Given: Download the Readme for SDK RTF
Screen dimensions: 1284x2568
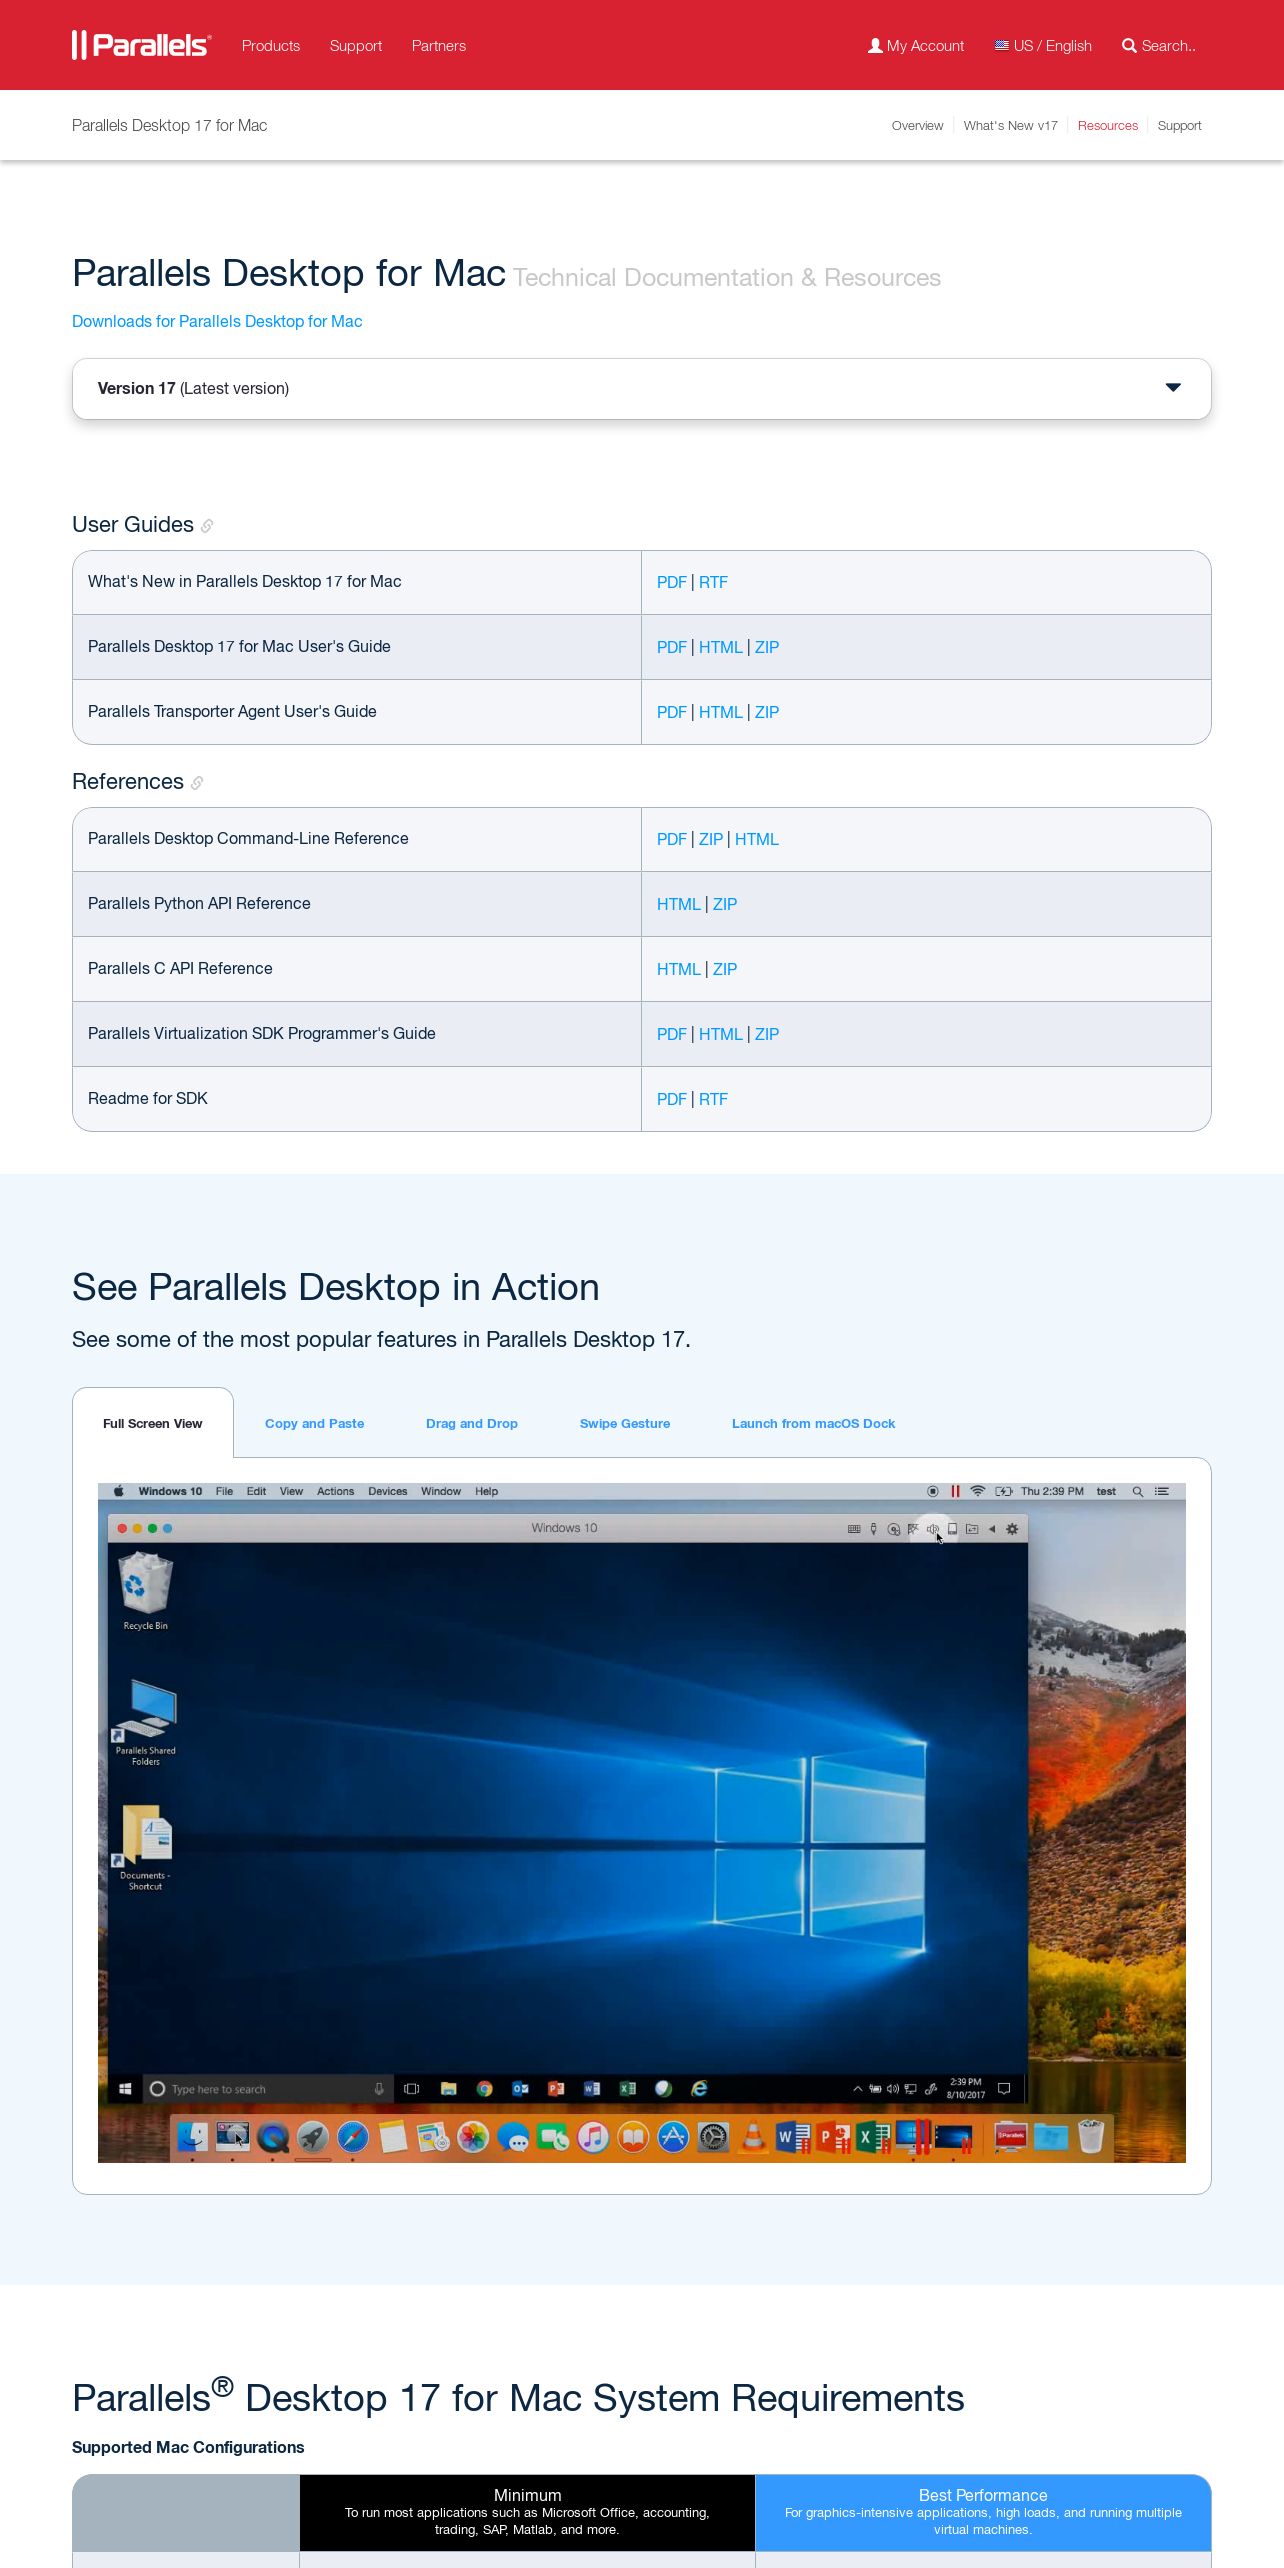Looking at the screenshot, I should click(x=713, y=1099).
